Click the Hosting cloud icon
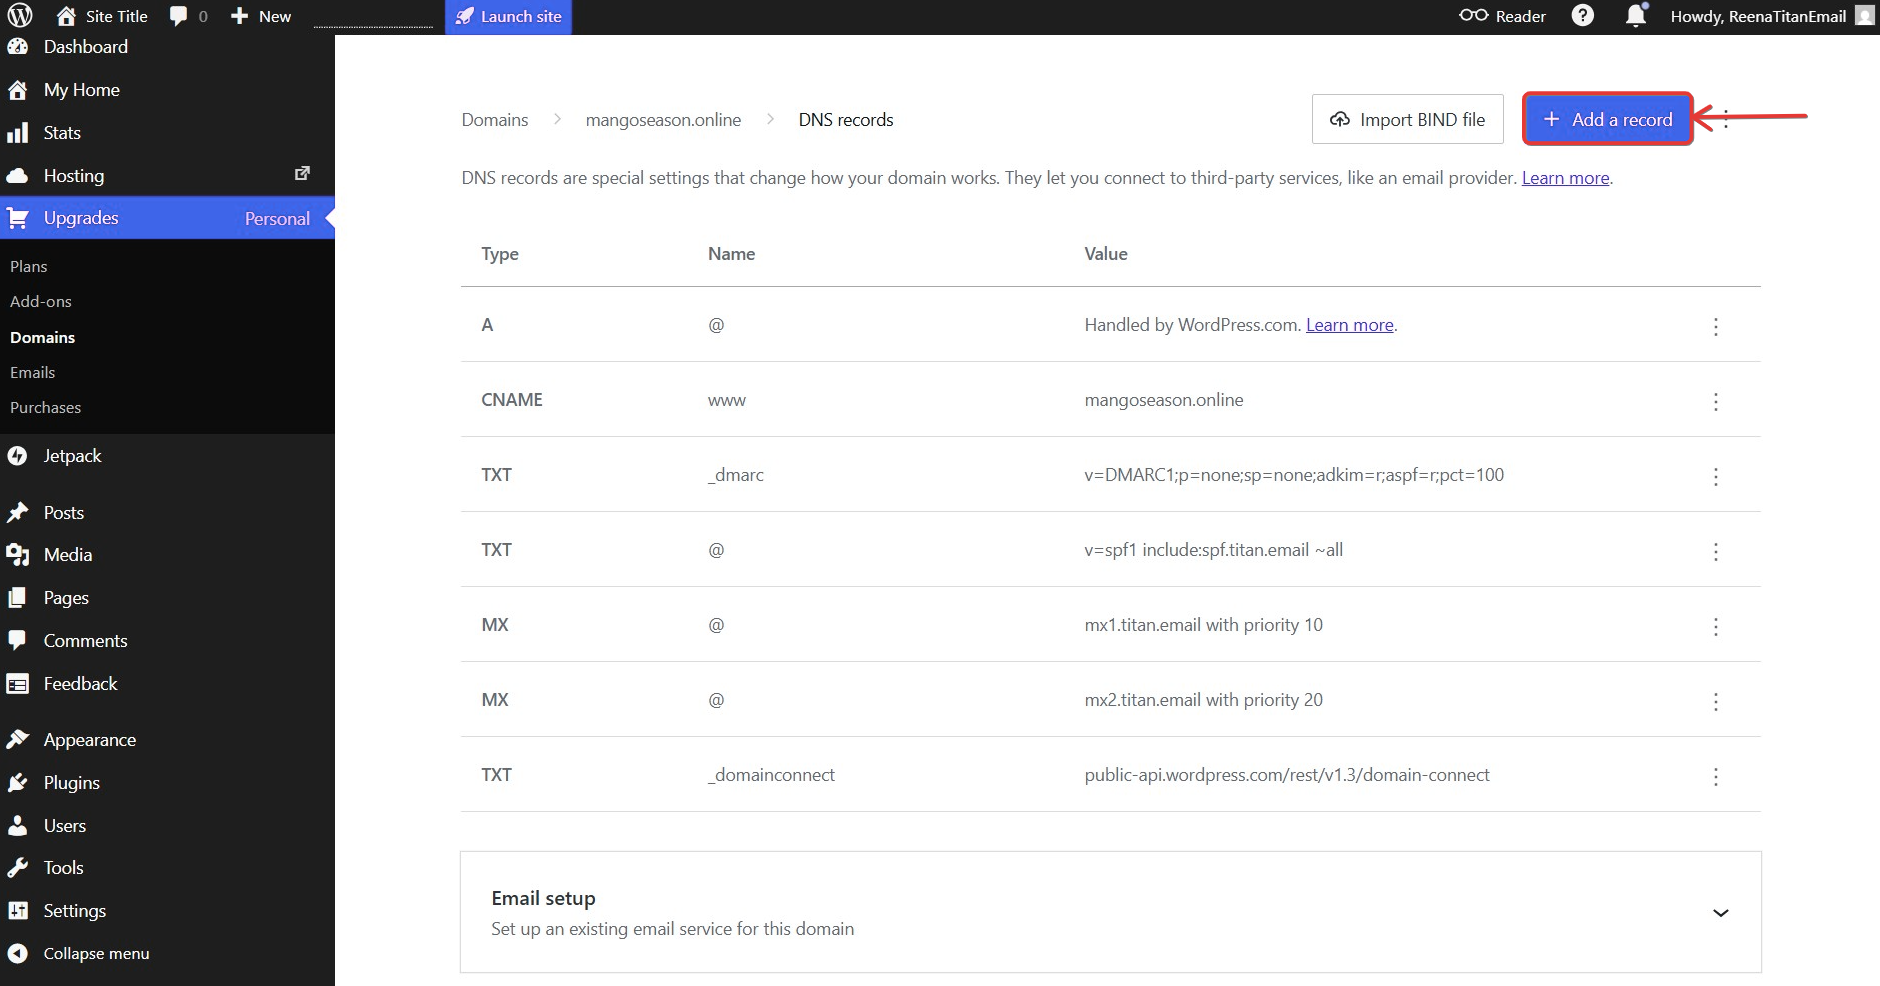The image size is (1880, 986). pos(18,176)
